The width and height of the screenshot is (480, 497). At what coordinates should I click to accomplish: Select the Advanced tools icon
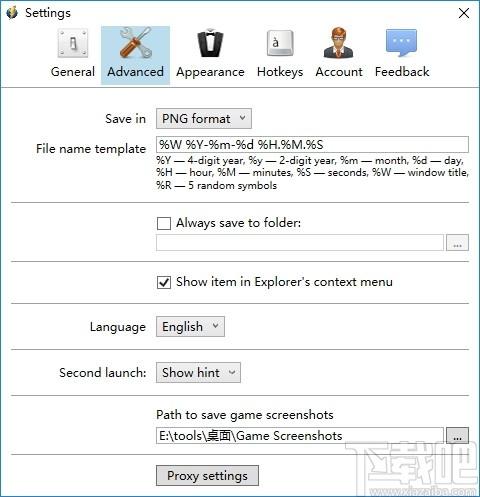point(136,43)
